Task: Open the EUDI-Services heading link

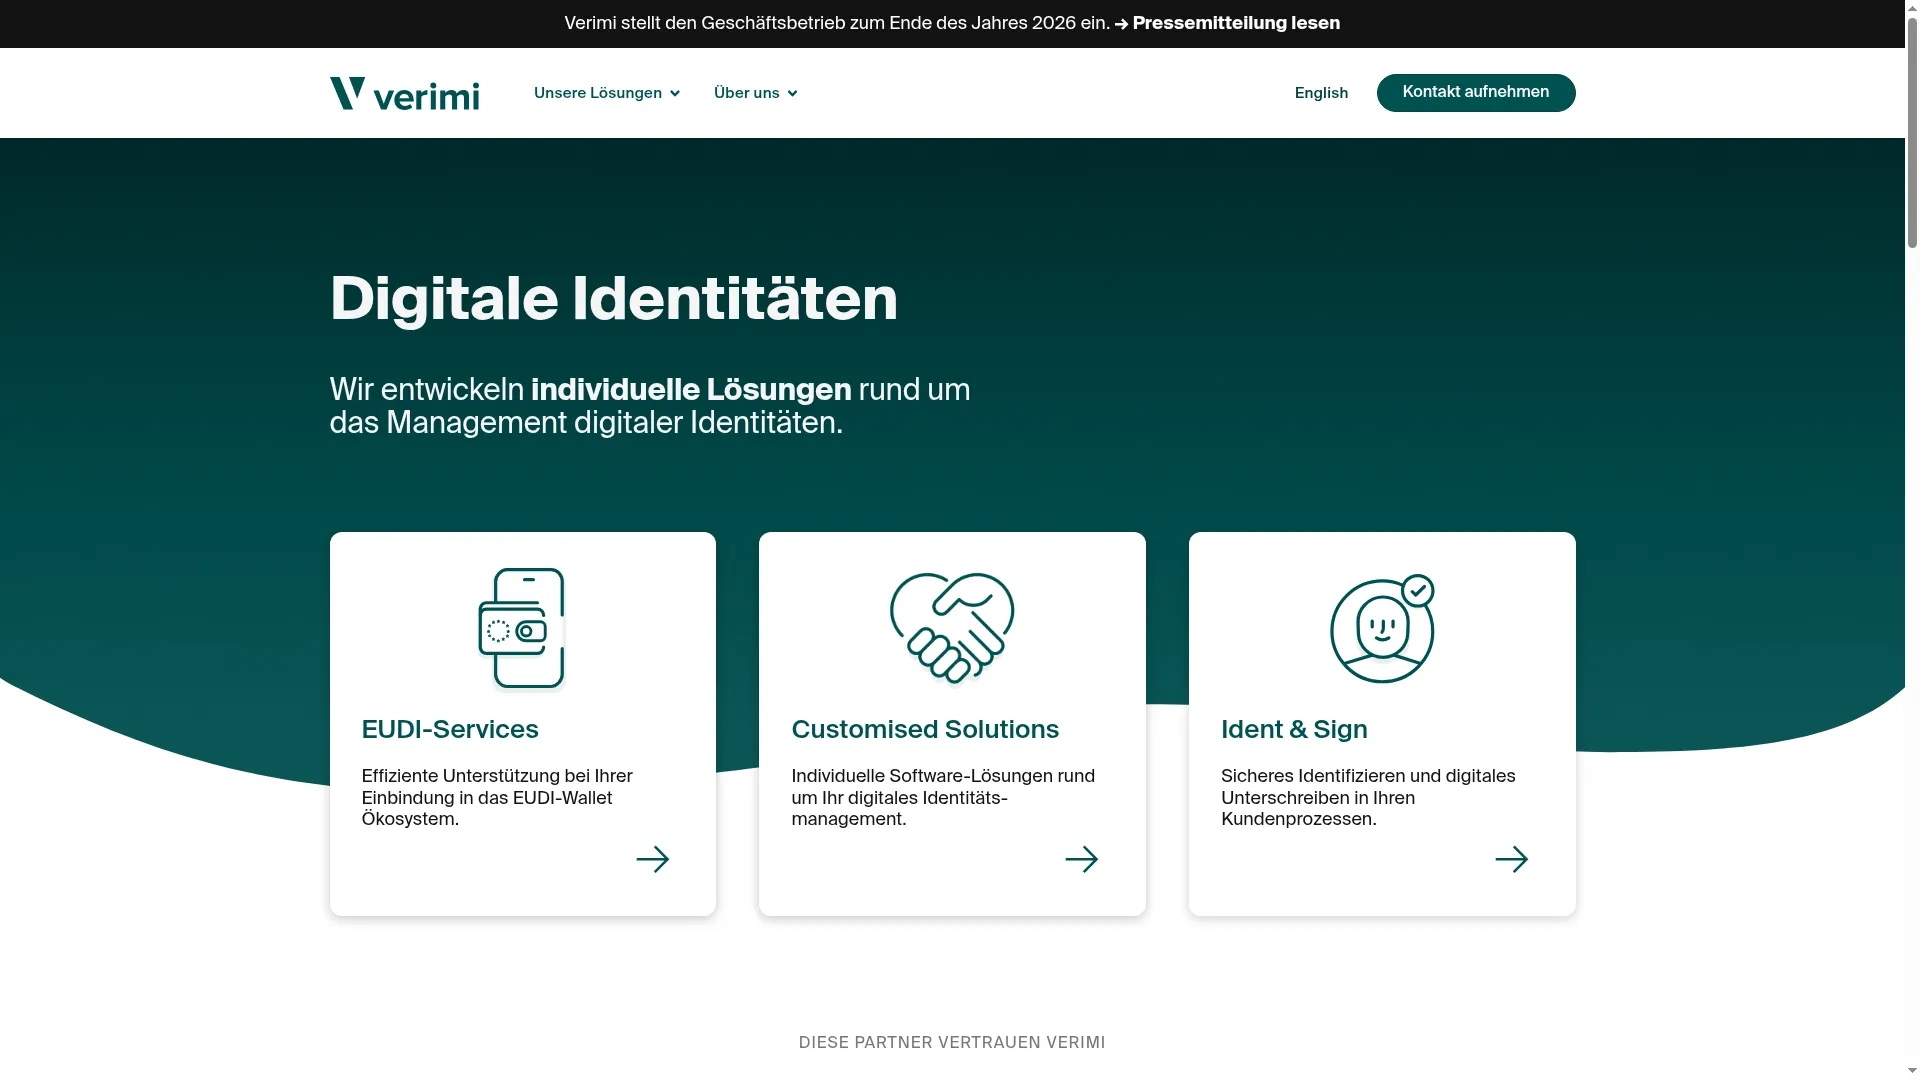Action: [450, 730]
